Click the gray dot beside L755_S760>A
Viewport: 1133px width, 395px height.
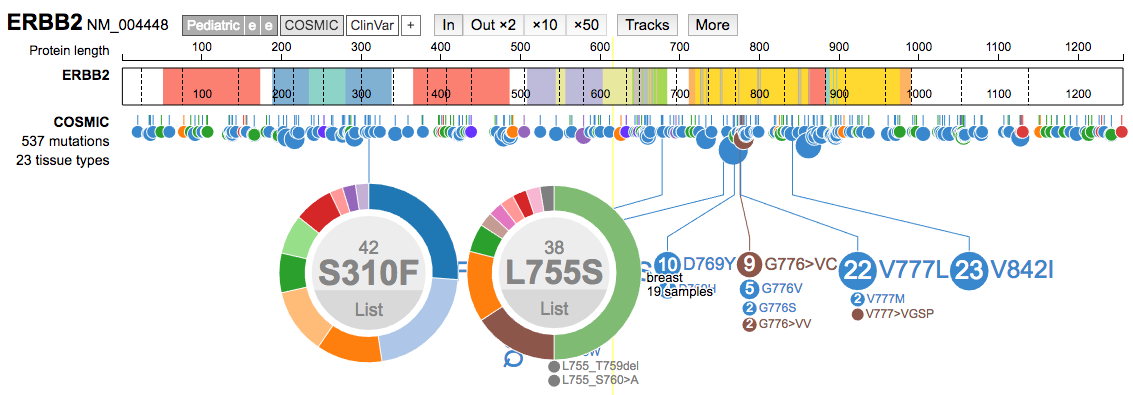(553, 381)
